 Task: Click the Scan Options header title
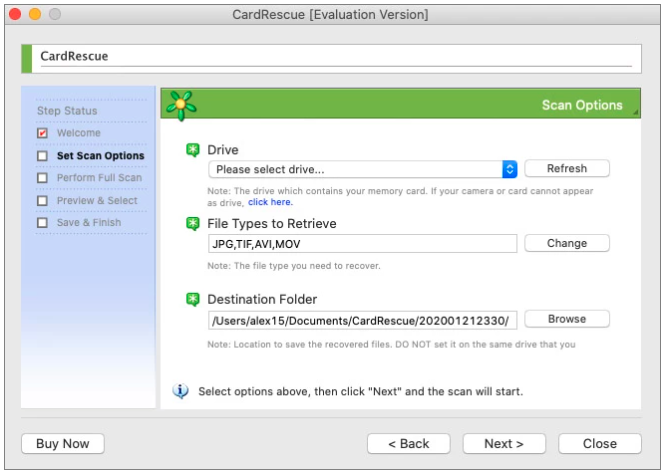pyautogui.click(x=582, y=105)
